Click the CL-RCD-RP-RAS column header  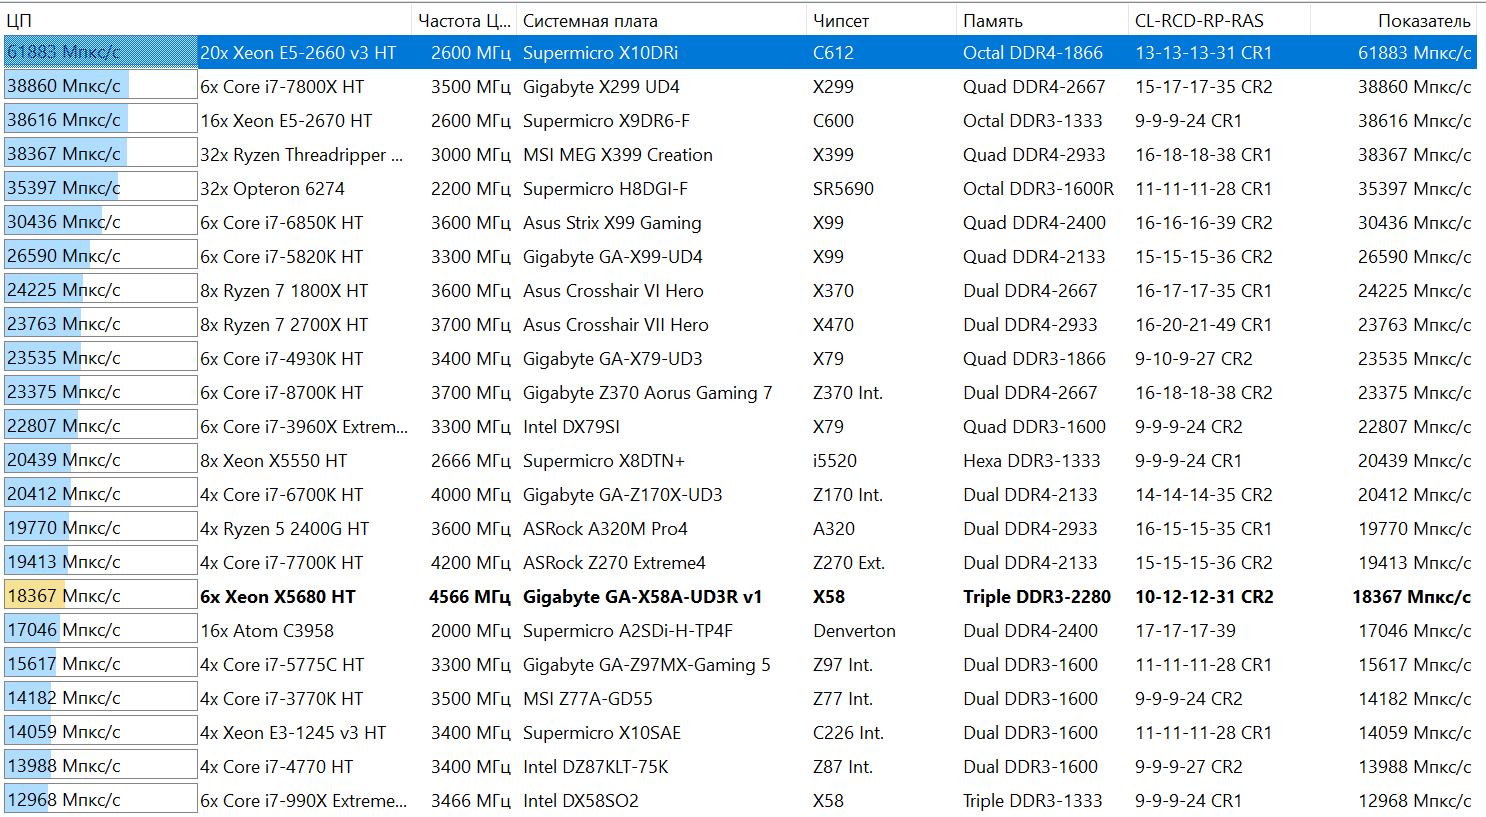click(x=1218, y=20)
